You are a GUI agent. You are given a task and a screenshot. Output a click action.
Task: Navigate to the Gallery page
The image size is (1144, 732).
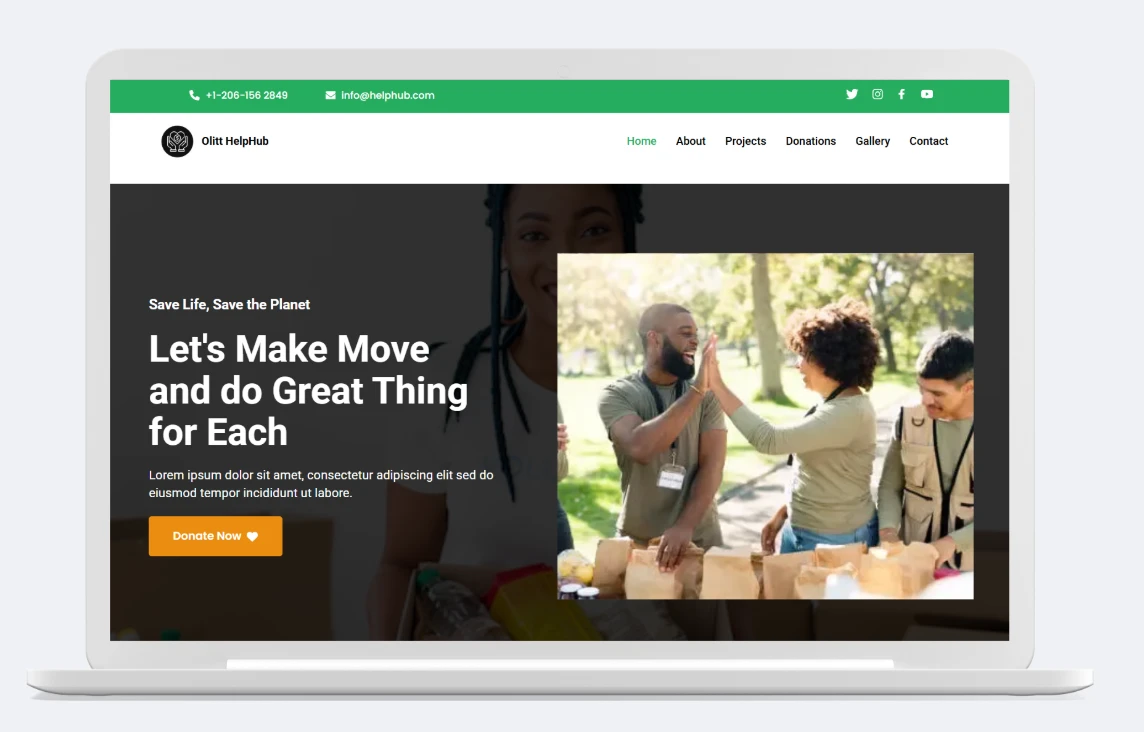click(872, 141)
